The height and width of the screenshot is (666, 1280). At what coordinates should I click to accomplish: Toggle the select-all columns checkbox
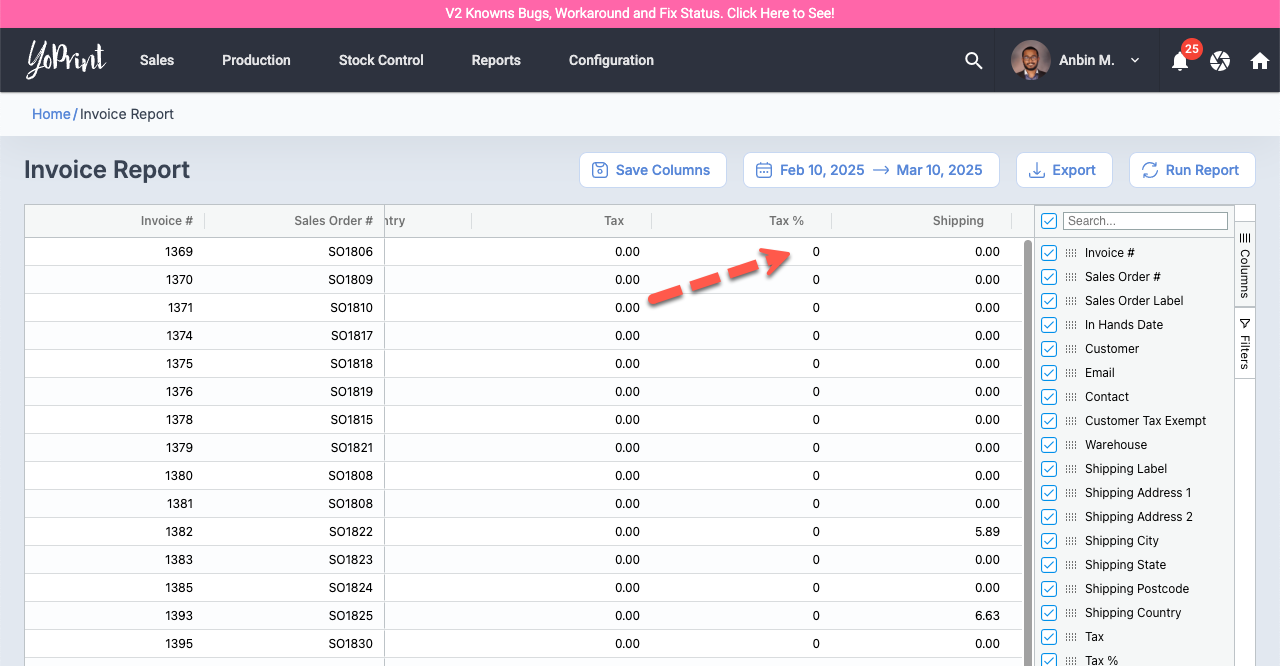(x=1049, y=221)
